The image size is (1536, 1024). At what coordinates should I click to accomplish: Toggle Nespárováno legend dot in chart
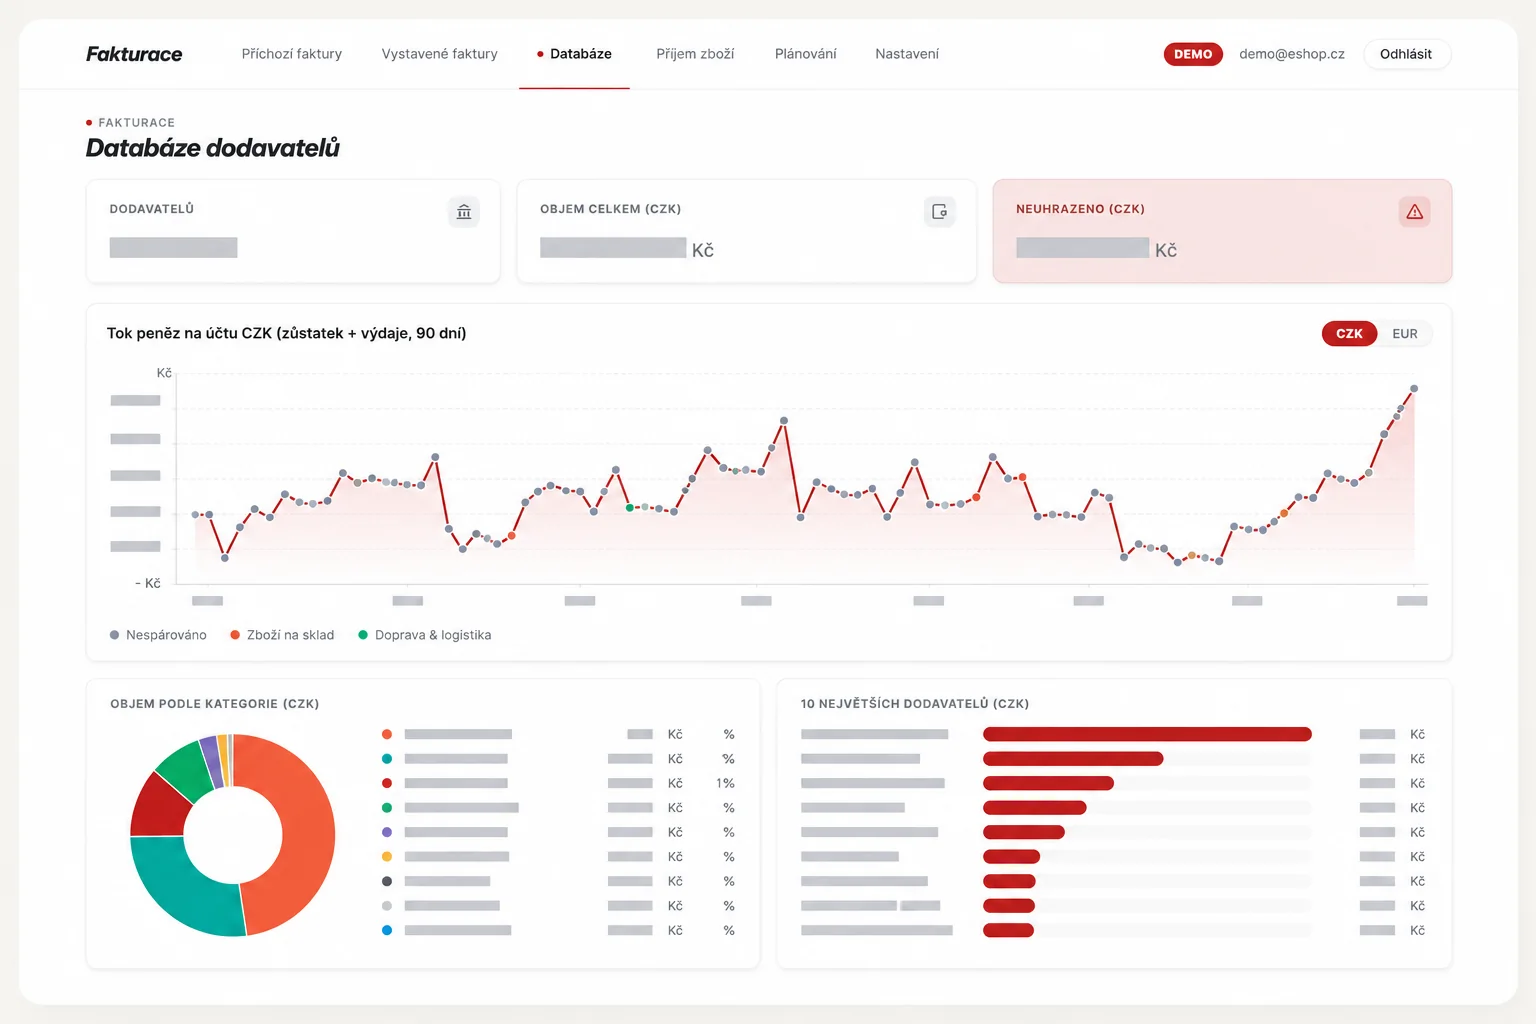[115, 635]
